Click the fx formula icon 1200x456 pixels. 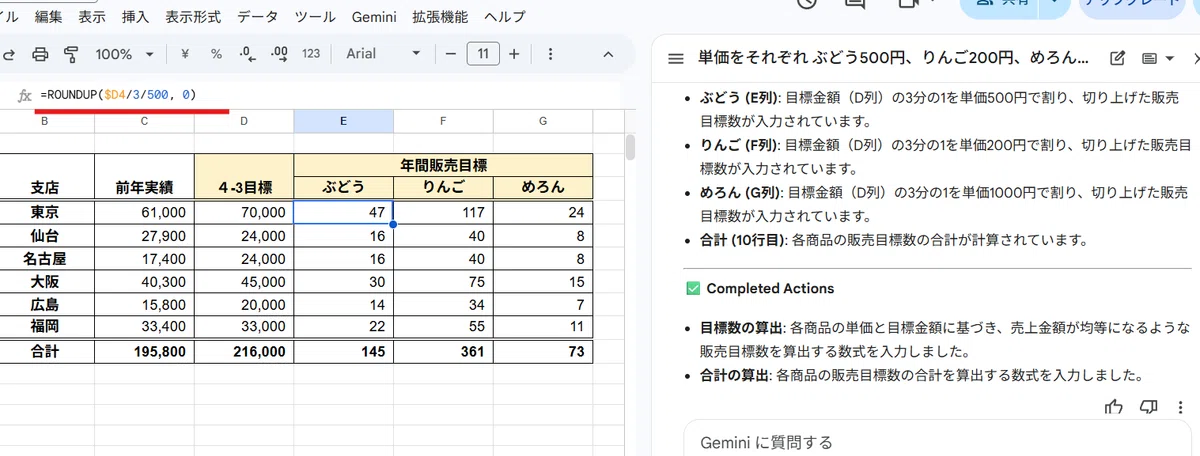point(26,95)
